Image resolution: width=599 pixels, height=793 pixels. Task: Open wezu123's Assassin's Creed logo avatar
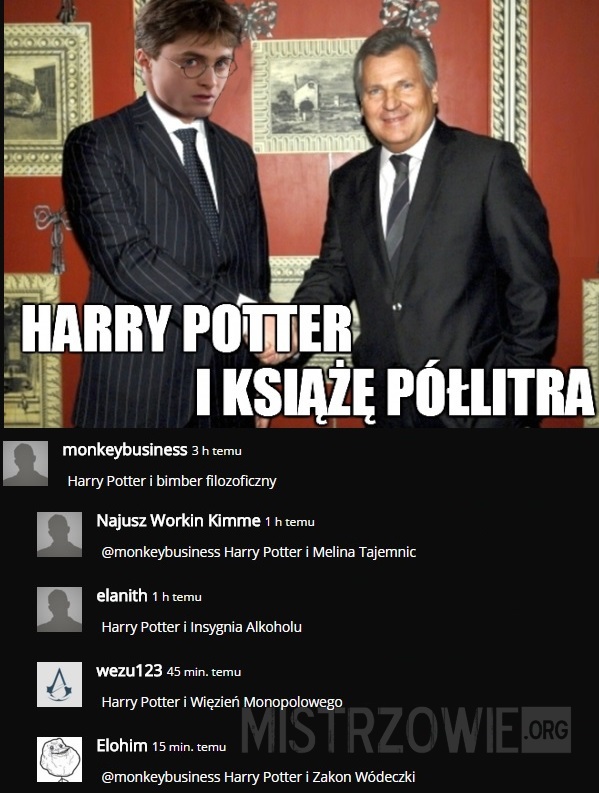click(x=59, y=684)
